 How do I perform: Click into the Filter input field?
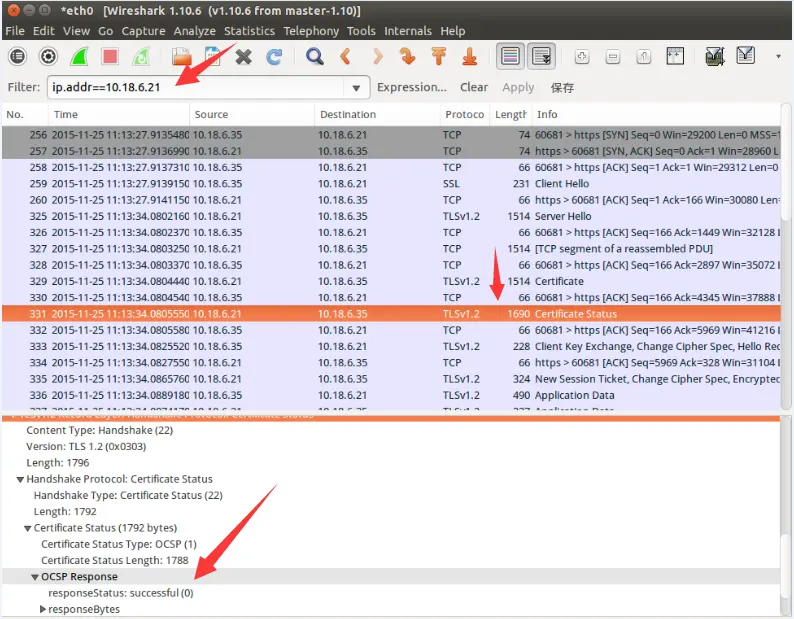(x=197, y=87)
